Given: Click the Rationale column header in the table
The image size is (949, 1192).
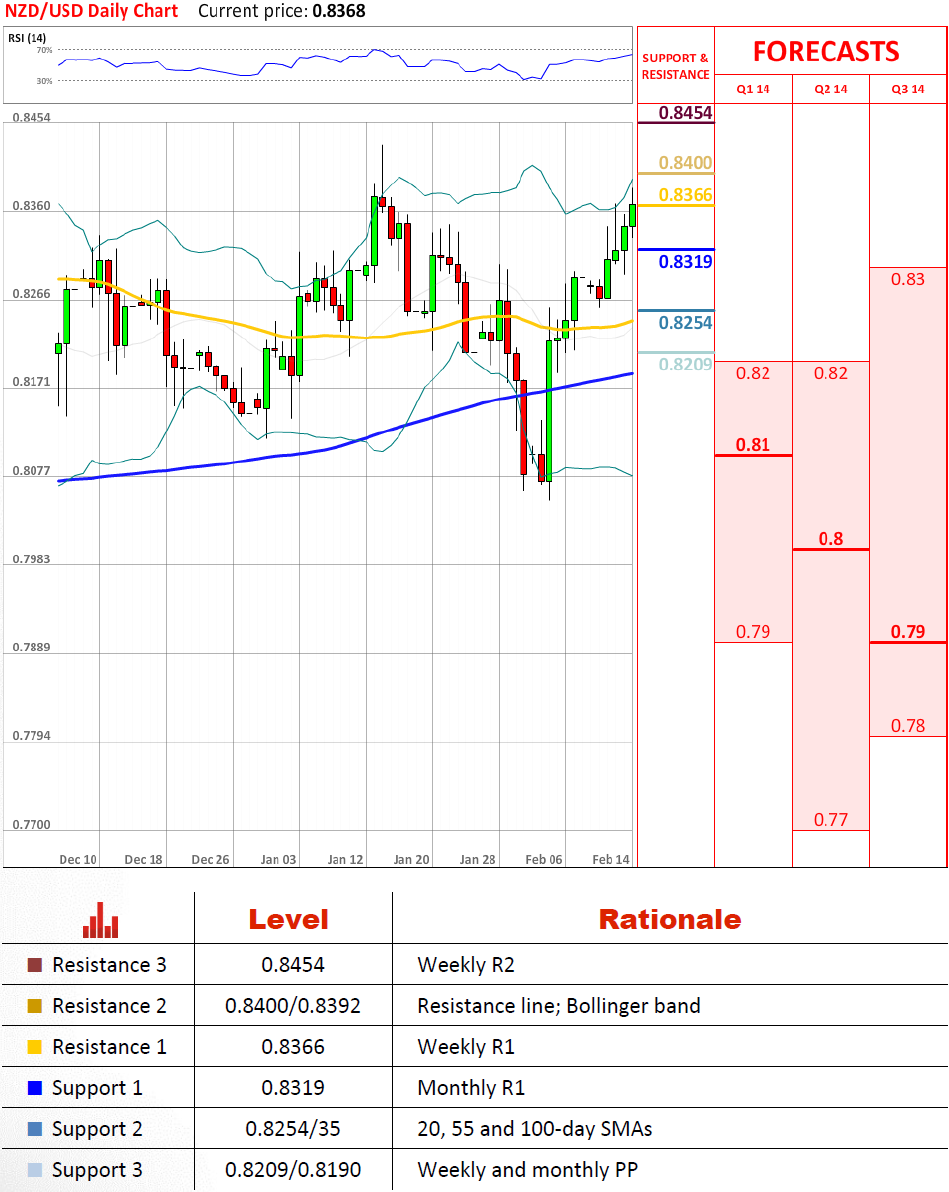Looking at the screenshot, I should click(669, 919).
